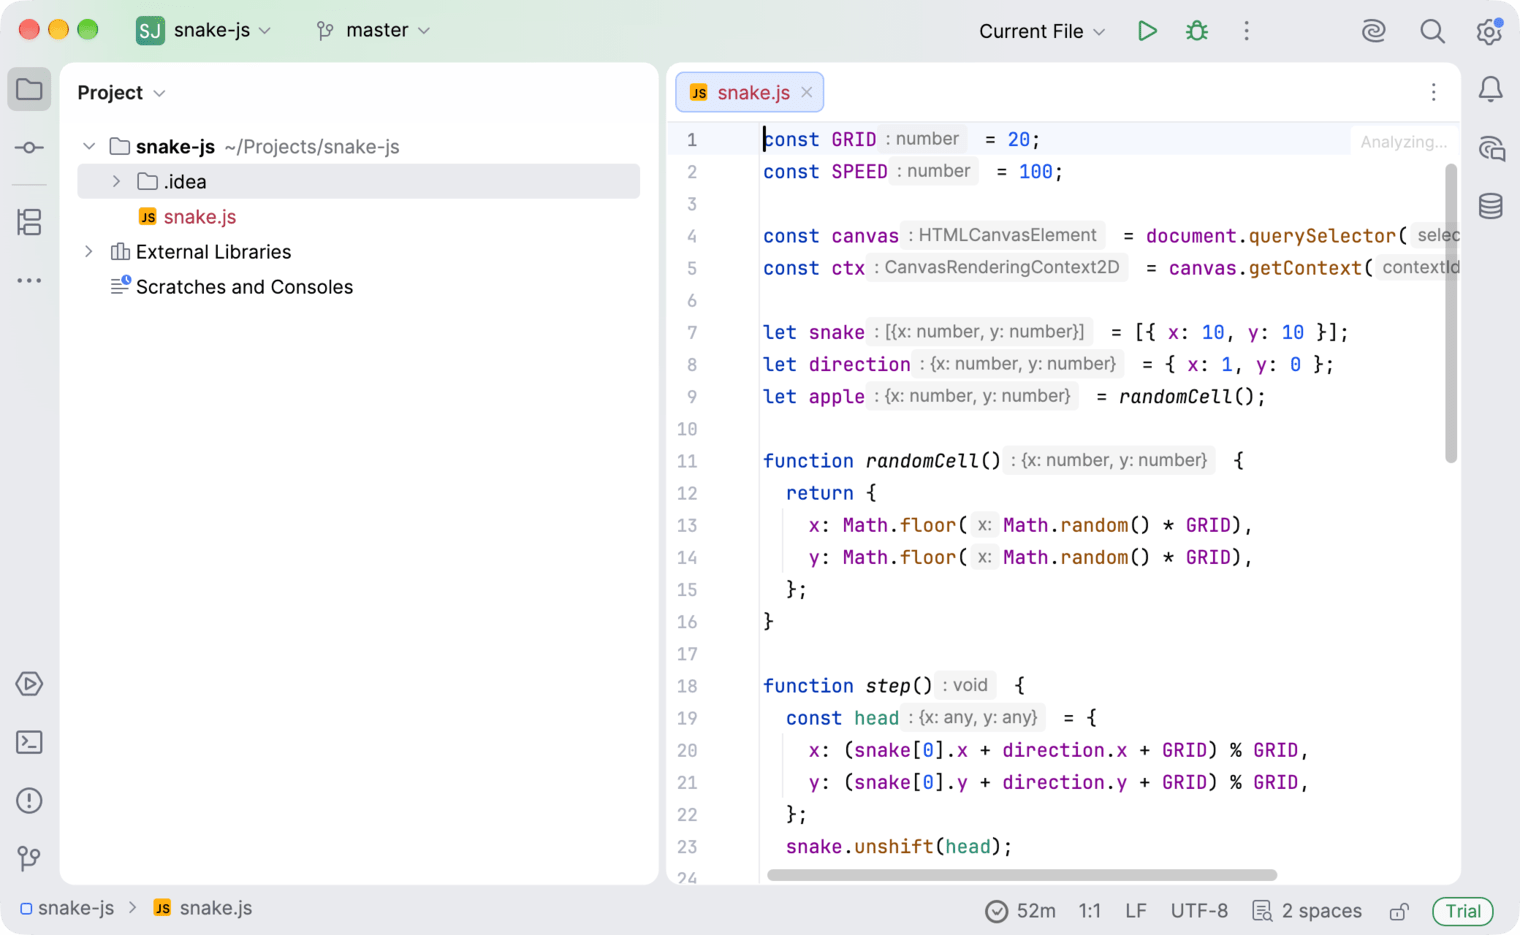The width and height of the screenshot is (1520, 935).
Task: Open the AI chat tool window
Action: 1491,149
